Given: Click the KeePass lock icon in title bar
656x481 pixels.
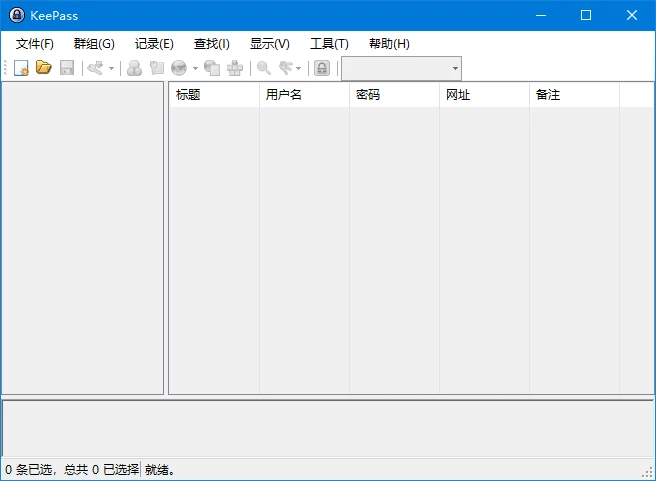Looking at the screenshot, I should (17, 15).
